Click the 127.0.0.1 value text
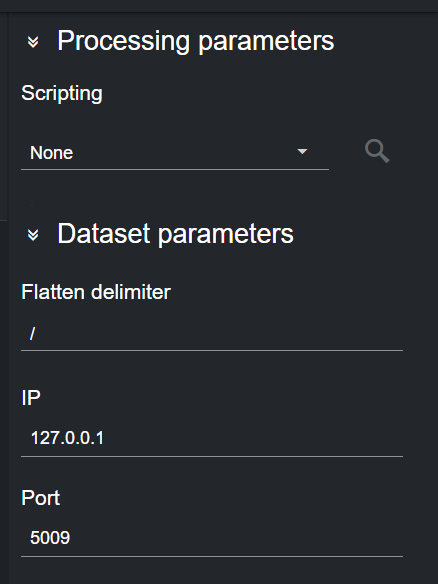 [x=67, y=438]
